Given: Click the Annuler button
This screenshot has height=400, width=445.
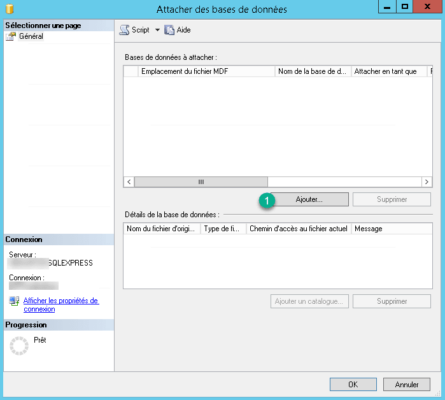Looking at the screenshot, I should [x=407, y=384].
